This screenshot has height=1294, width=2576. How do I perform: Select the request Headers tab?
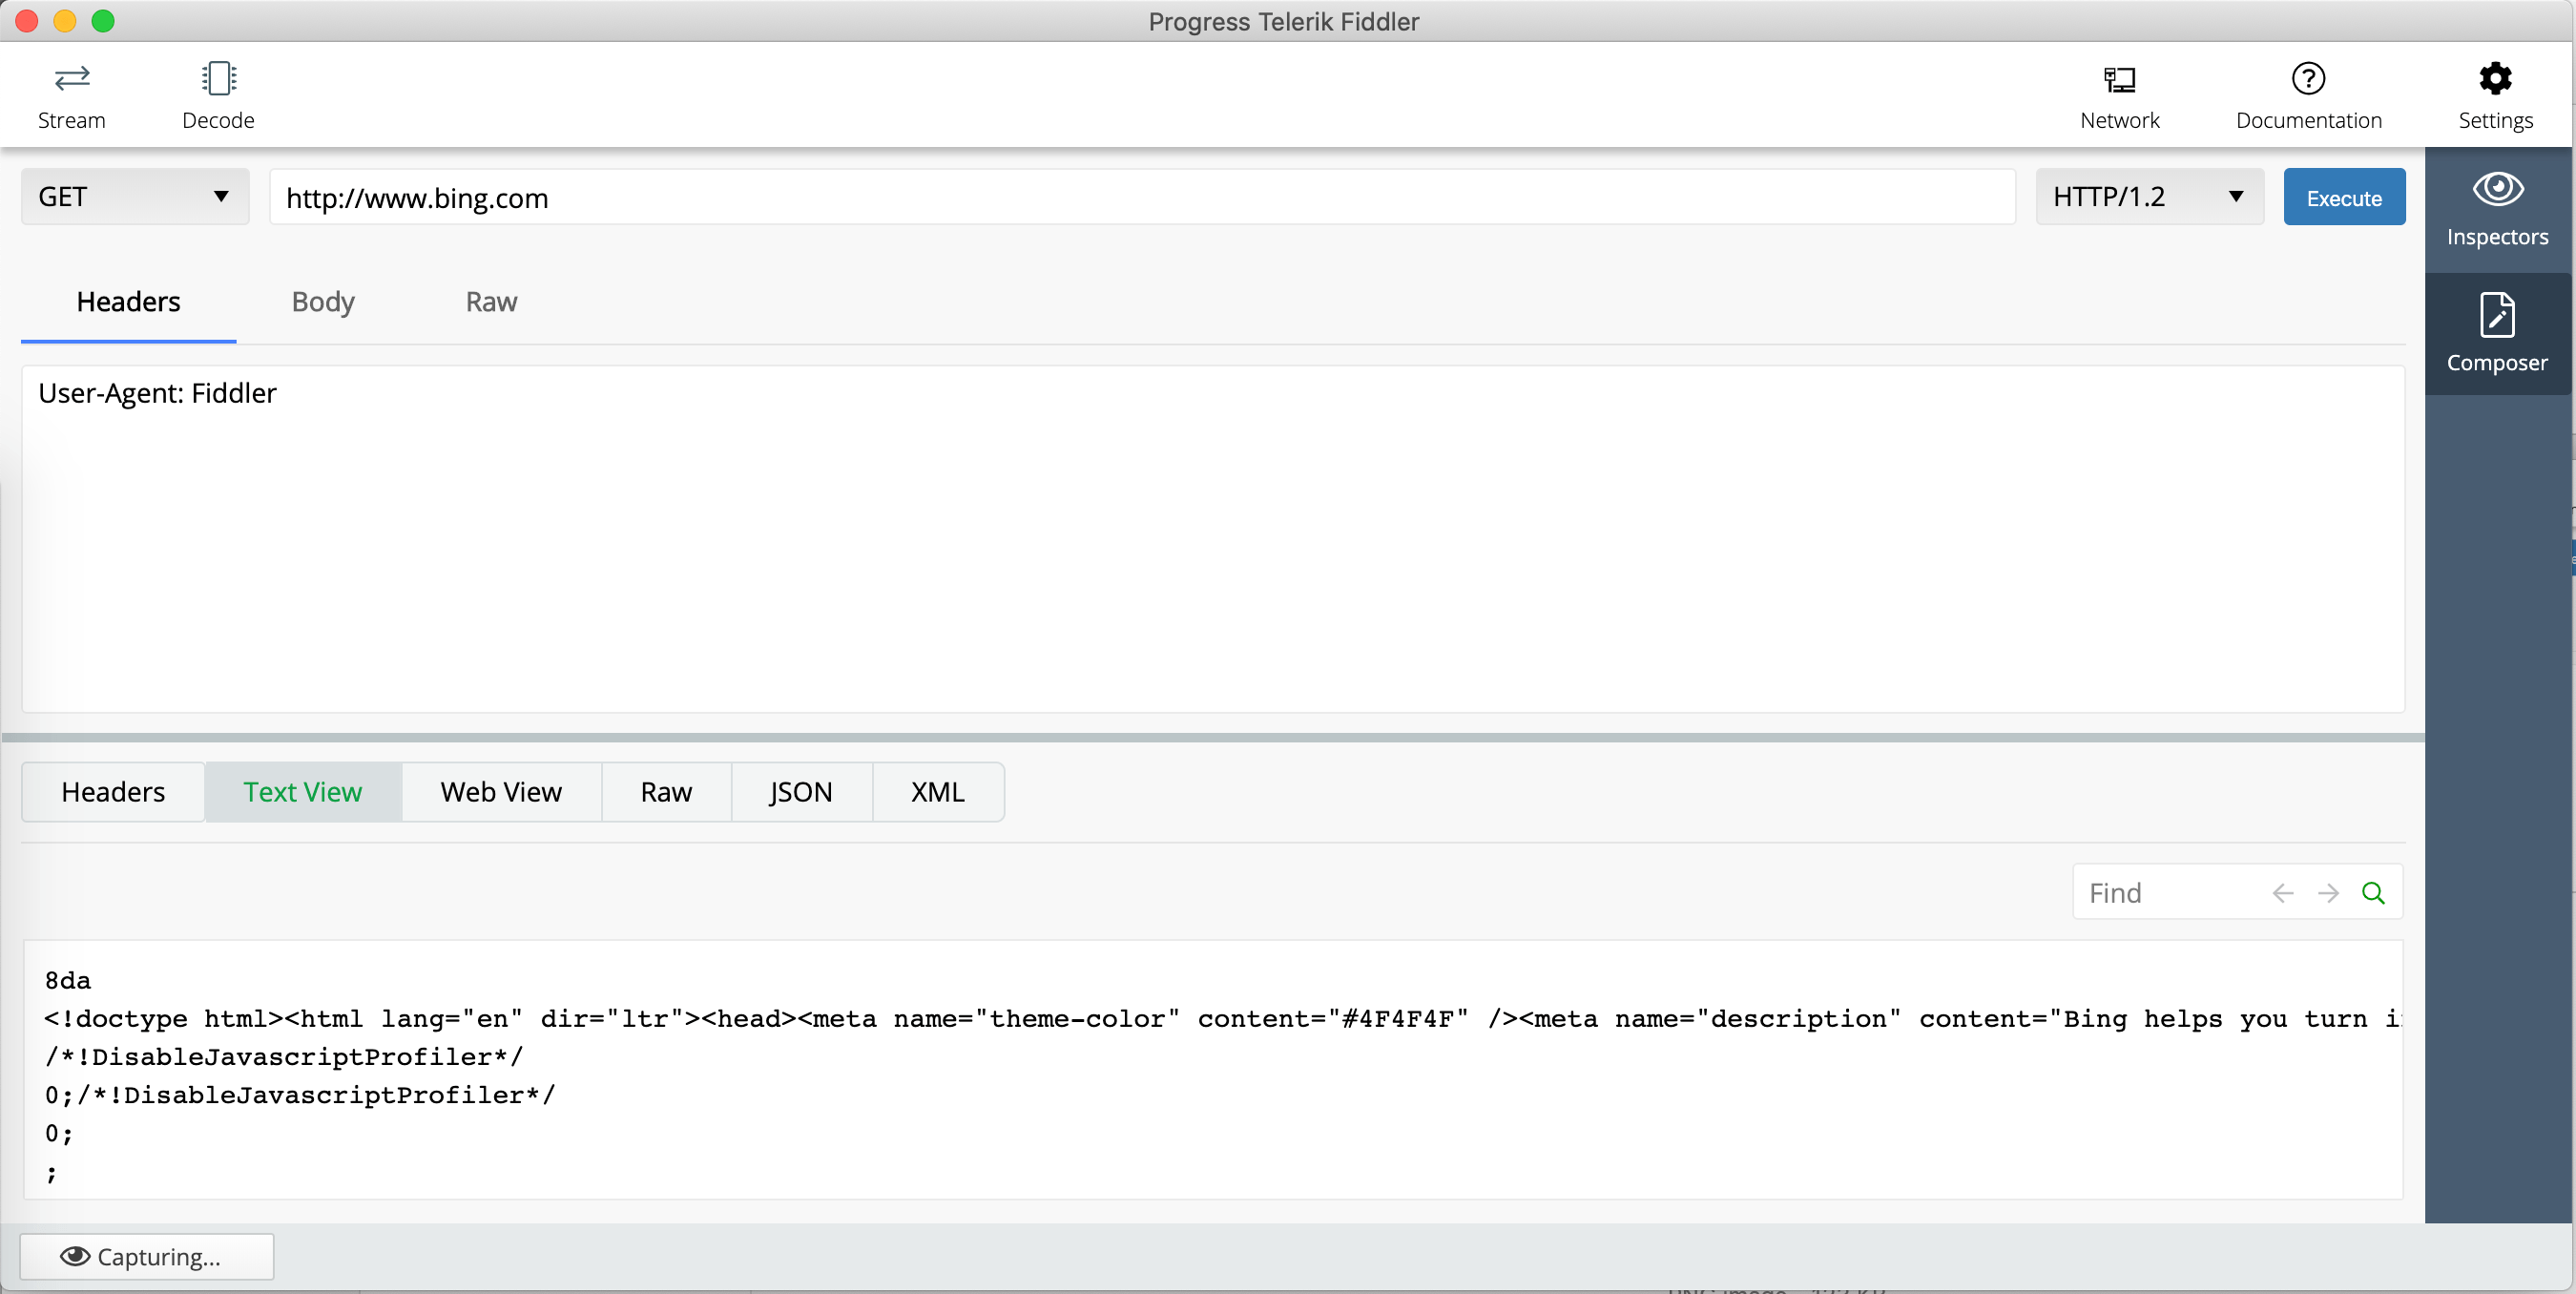tap(128, 302)
